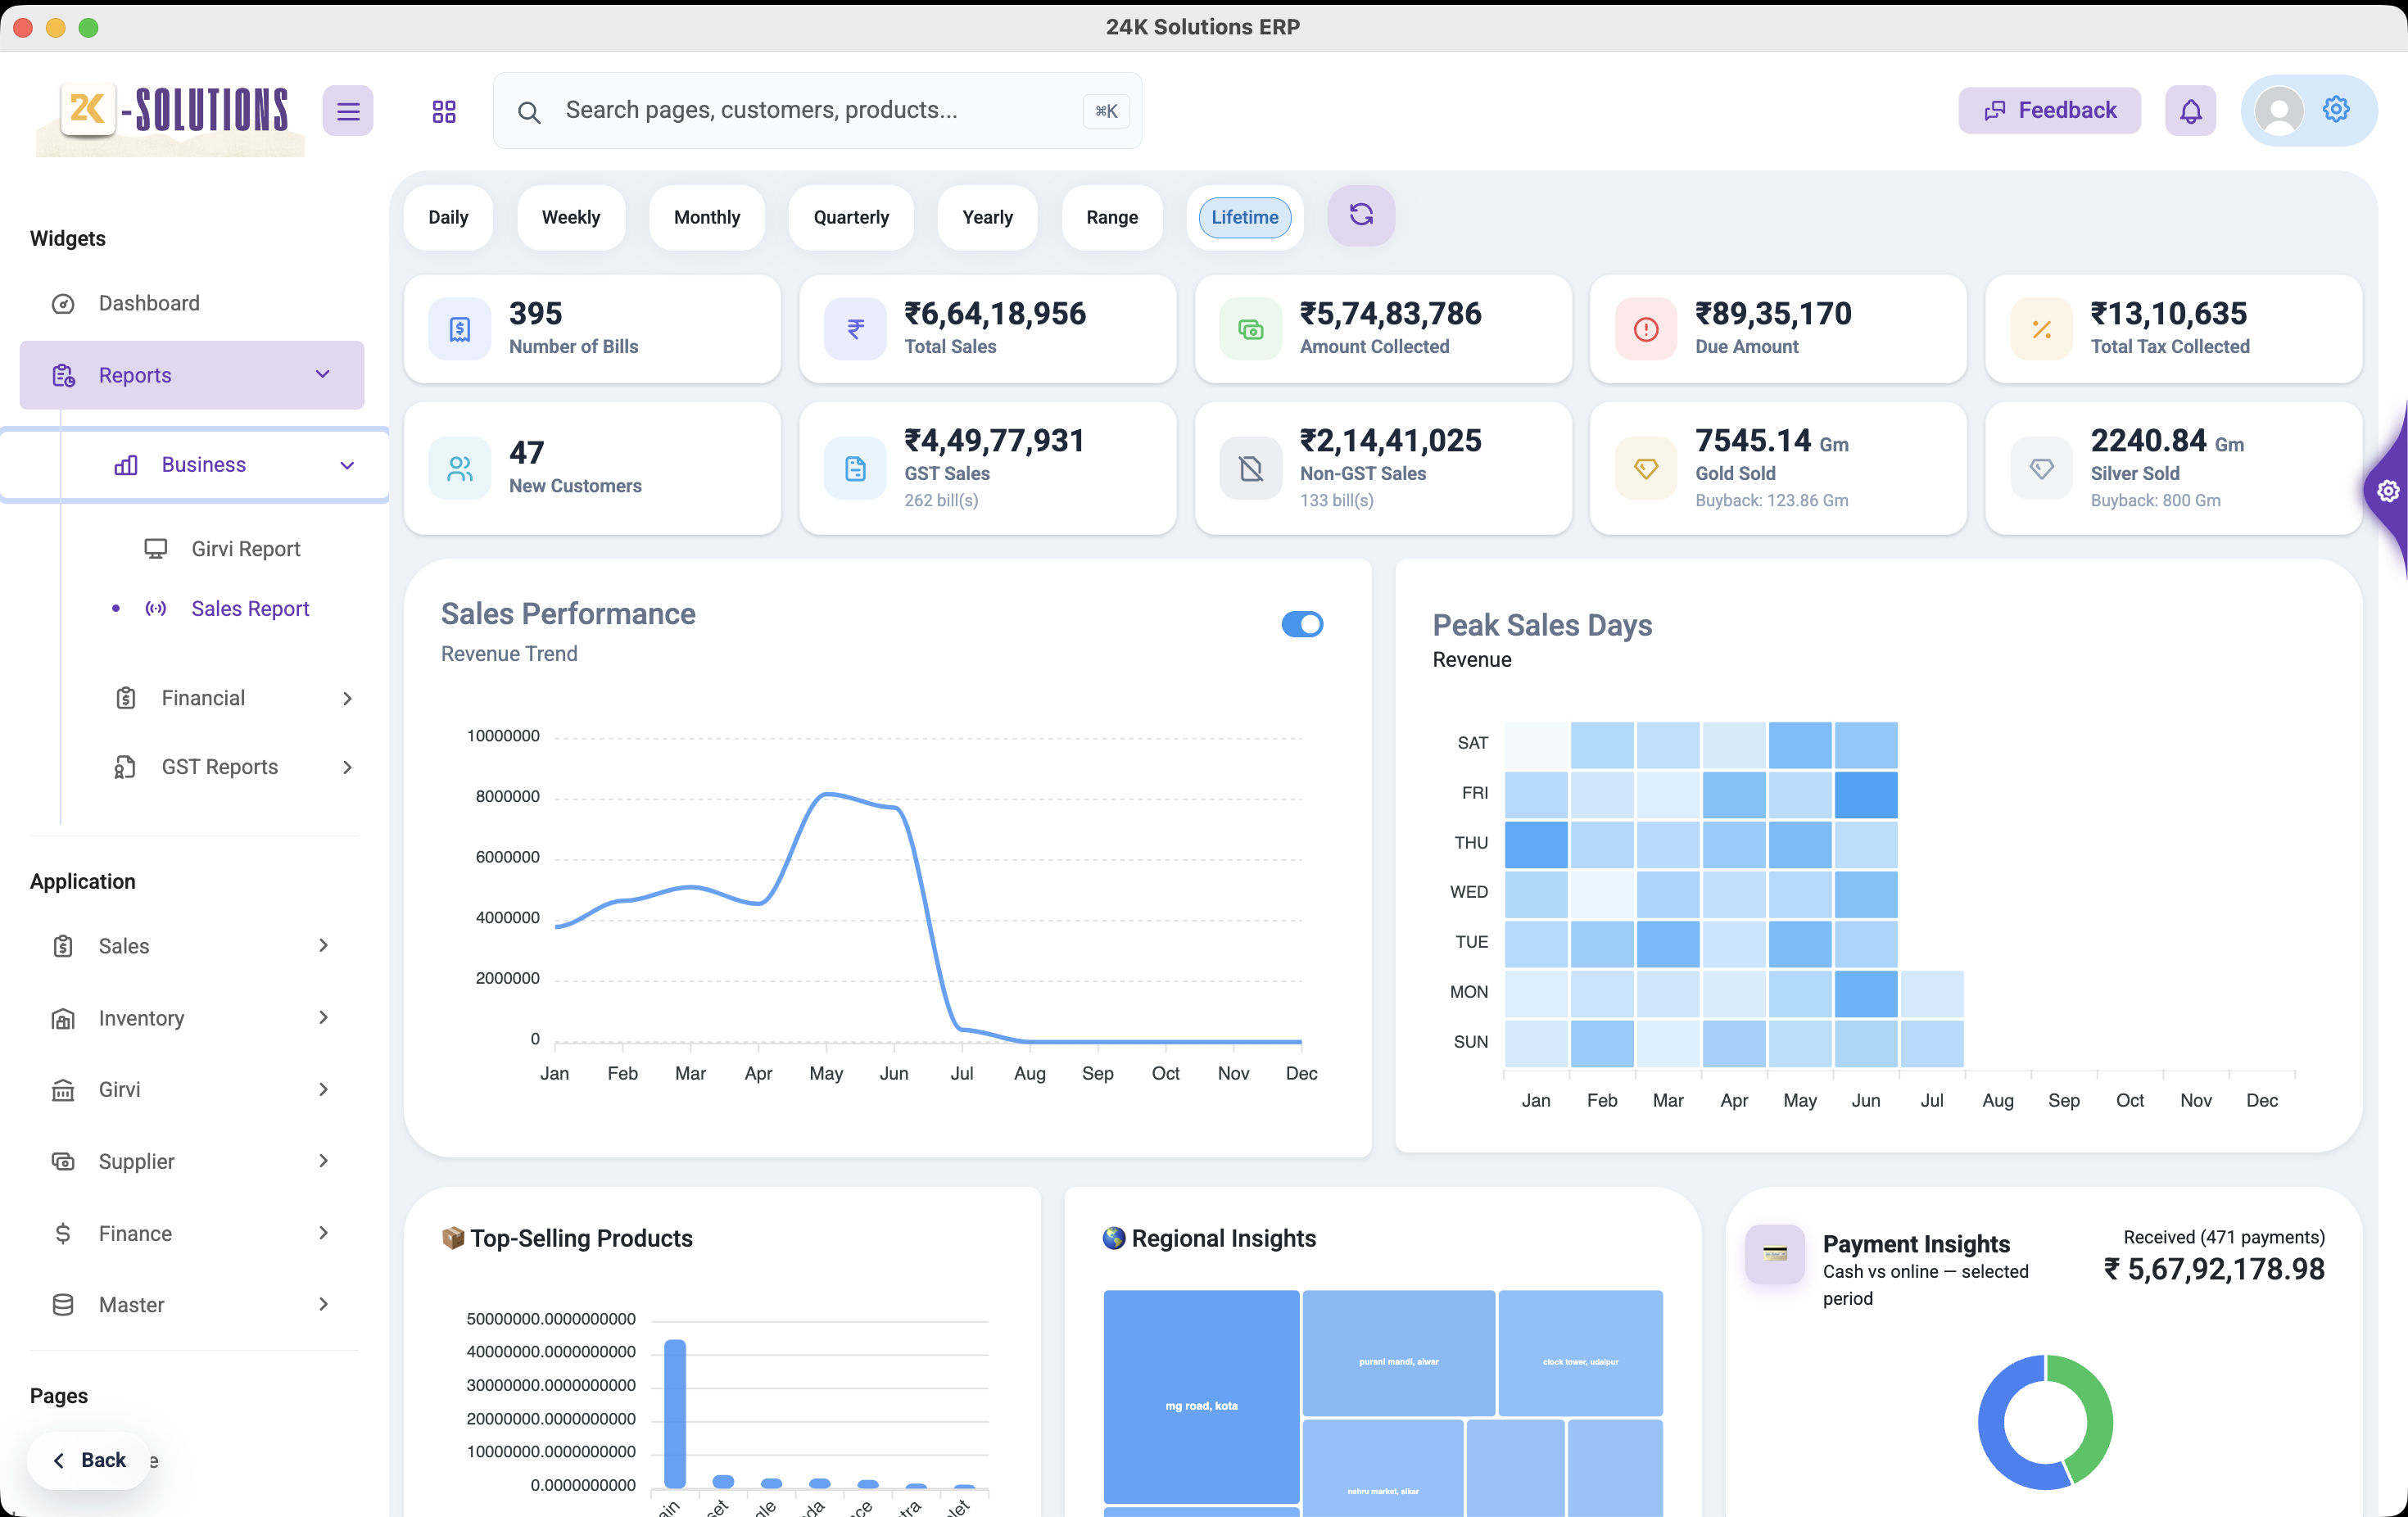Click the Payment Insights card icon
This screenshot has width=2408, height=1517.
1775,1254
